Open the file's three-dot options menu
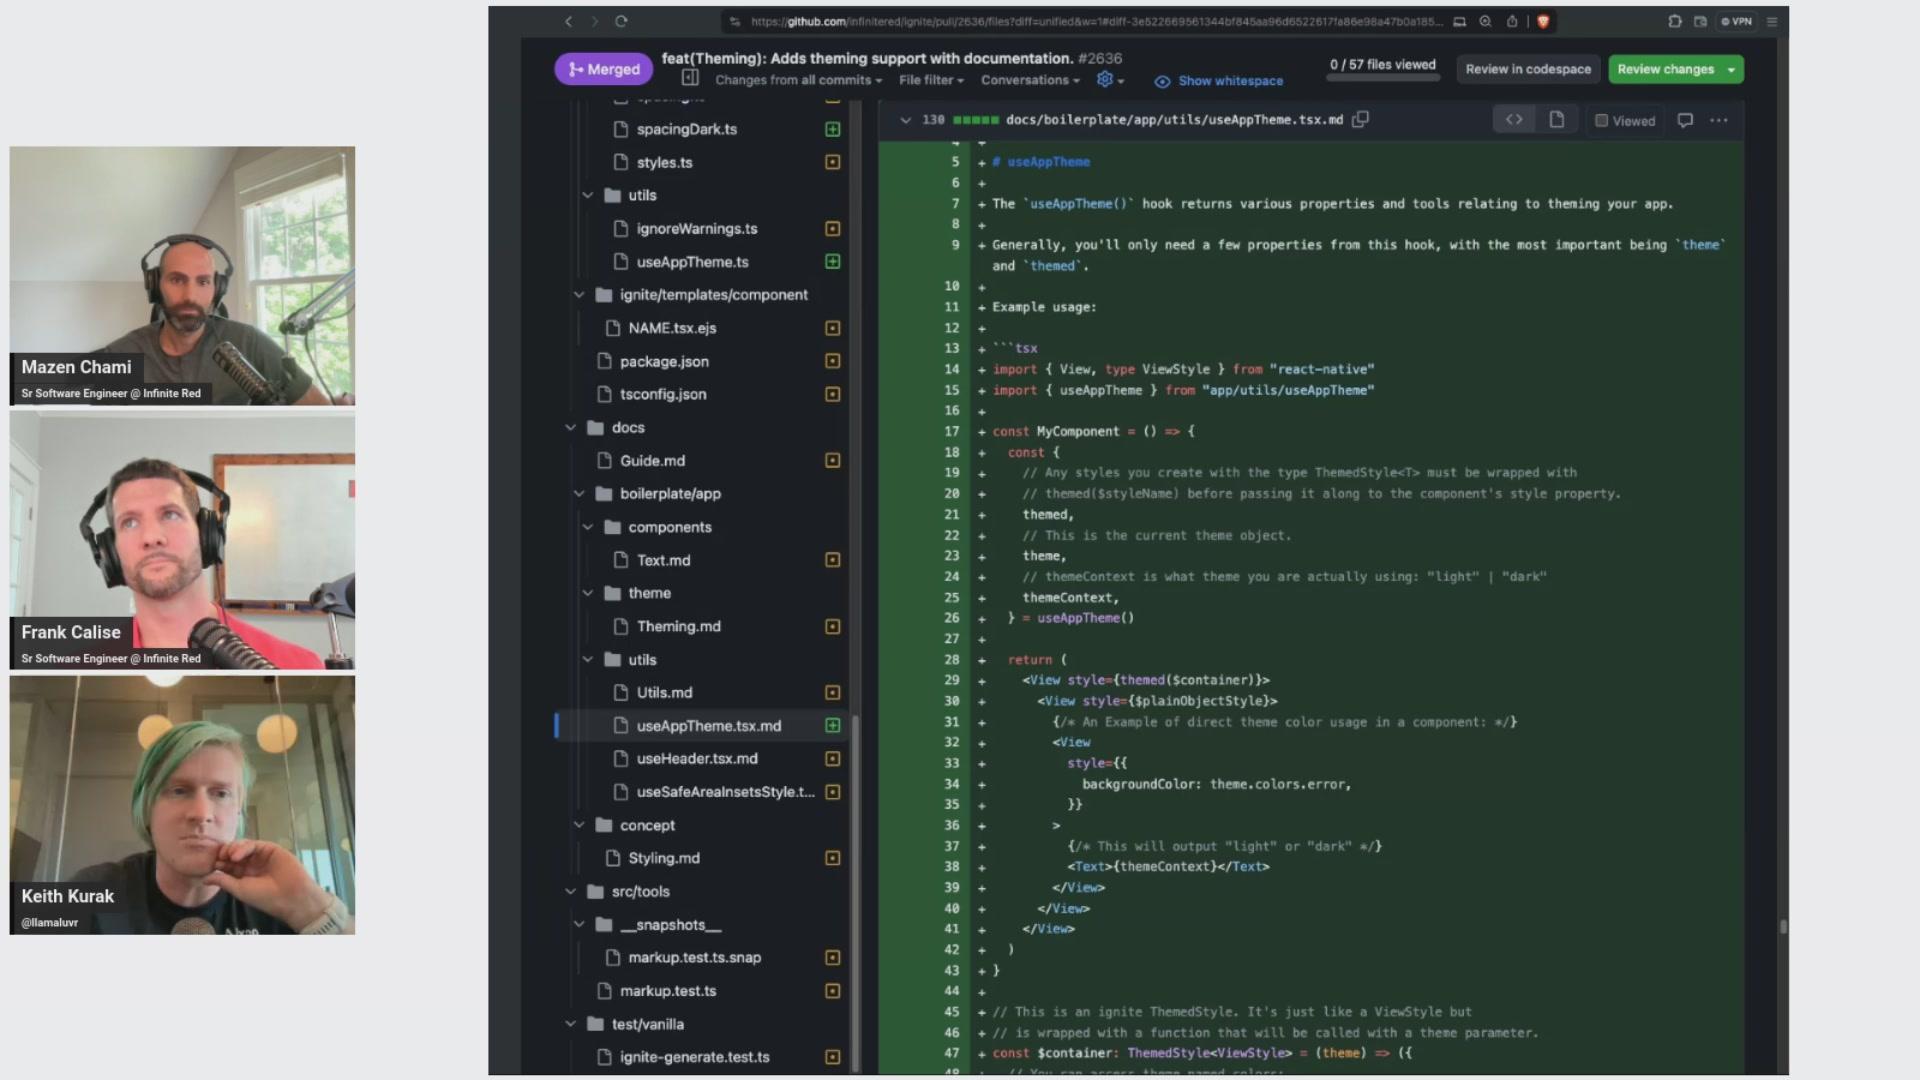The height and width of the screenshot is (1080, 1920). coord(1719,120)
